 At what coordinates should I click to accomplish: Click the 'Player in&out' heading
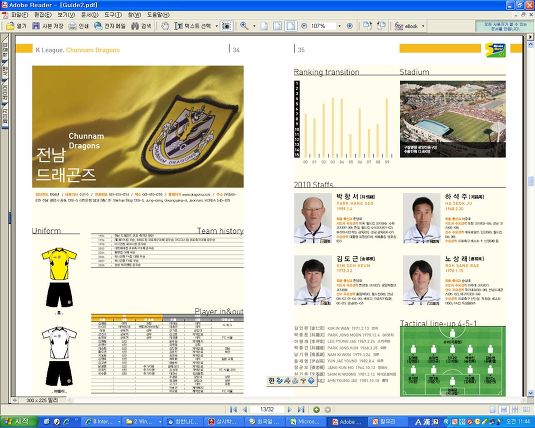pyautogui.click(x=219, y=311)
